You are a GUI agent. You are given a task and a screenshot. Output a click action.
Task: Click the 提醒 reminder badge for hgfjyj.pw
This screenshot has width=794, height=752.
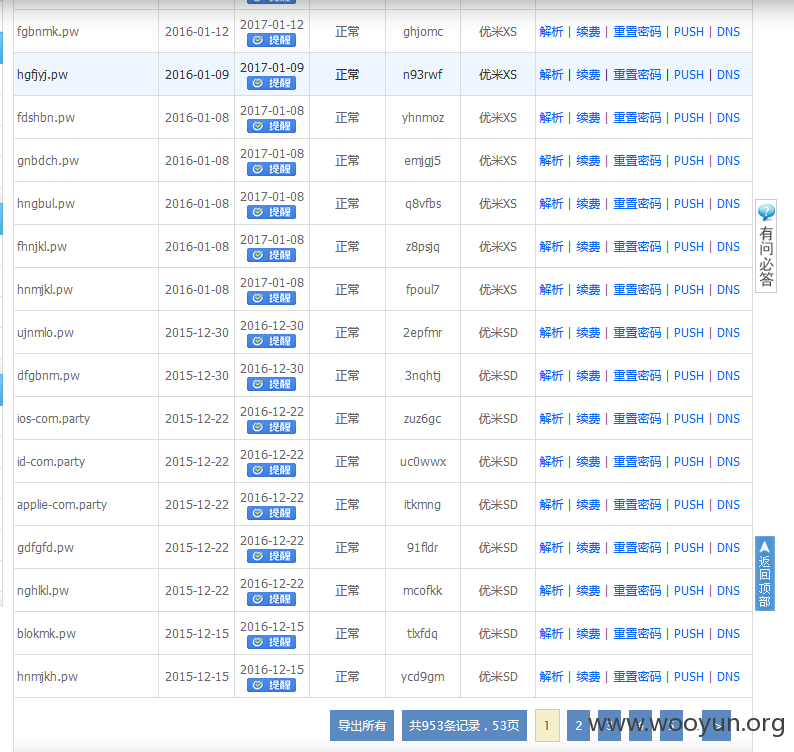pos(271,83)
